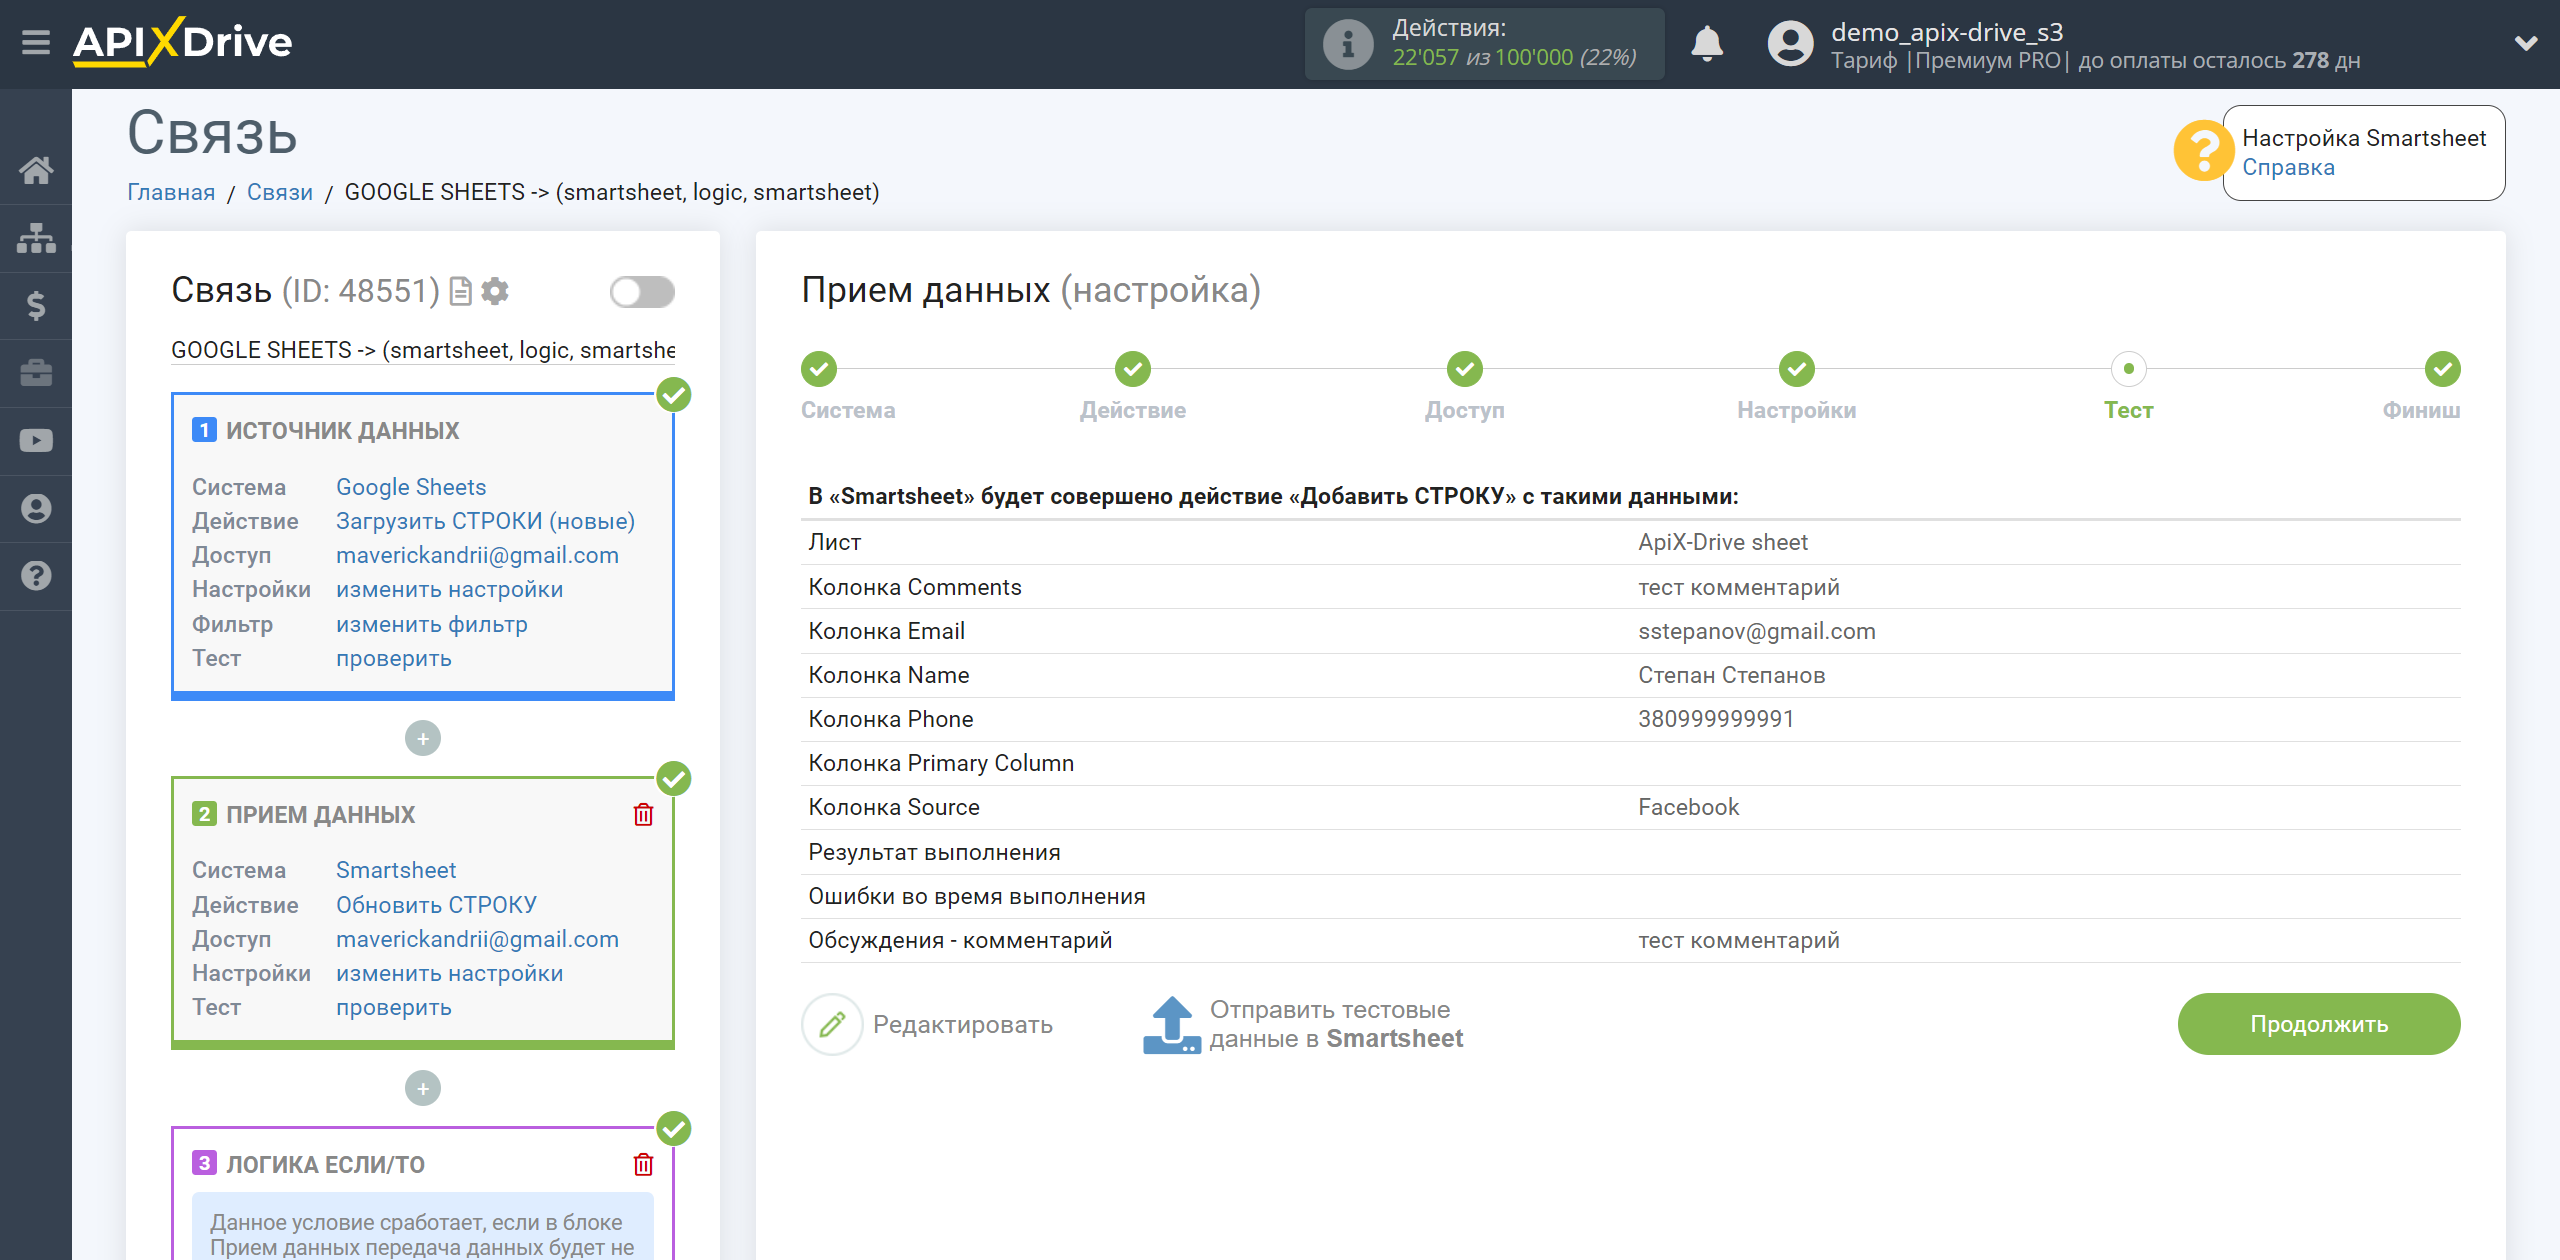Screen dimensions: 2560x1260
Task: Go to Главная breadcrumb
Action: [x=171, y=192]
